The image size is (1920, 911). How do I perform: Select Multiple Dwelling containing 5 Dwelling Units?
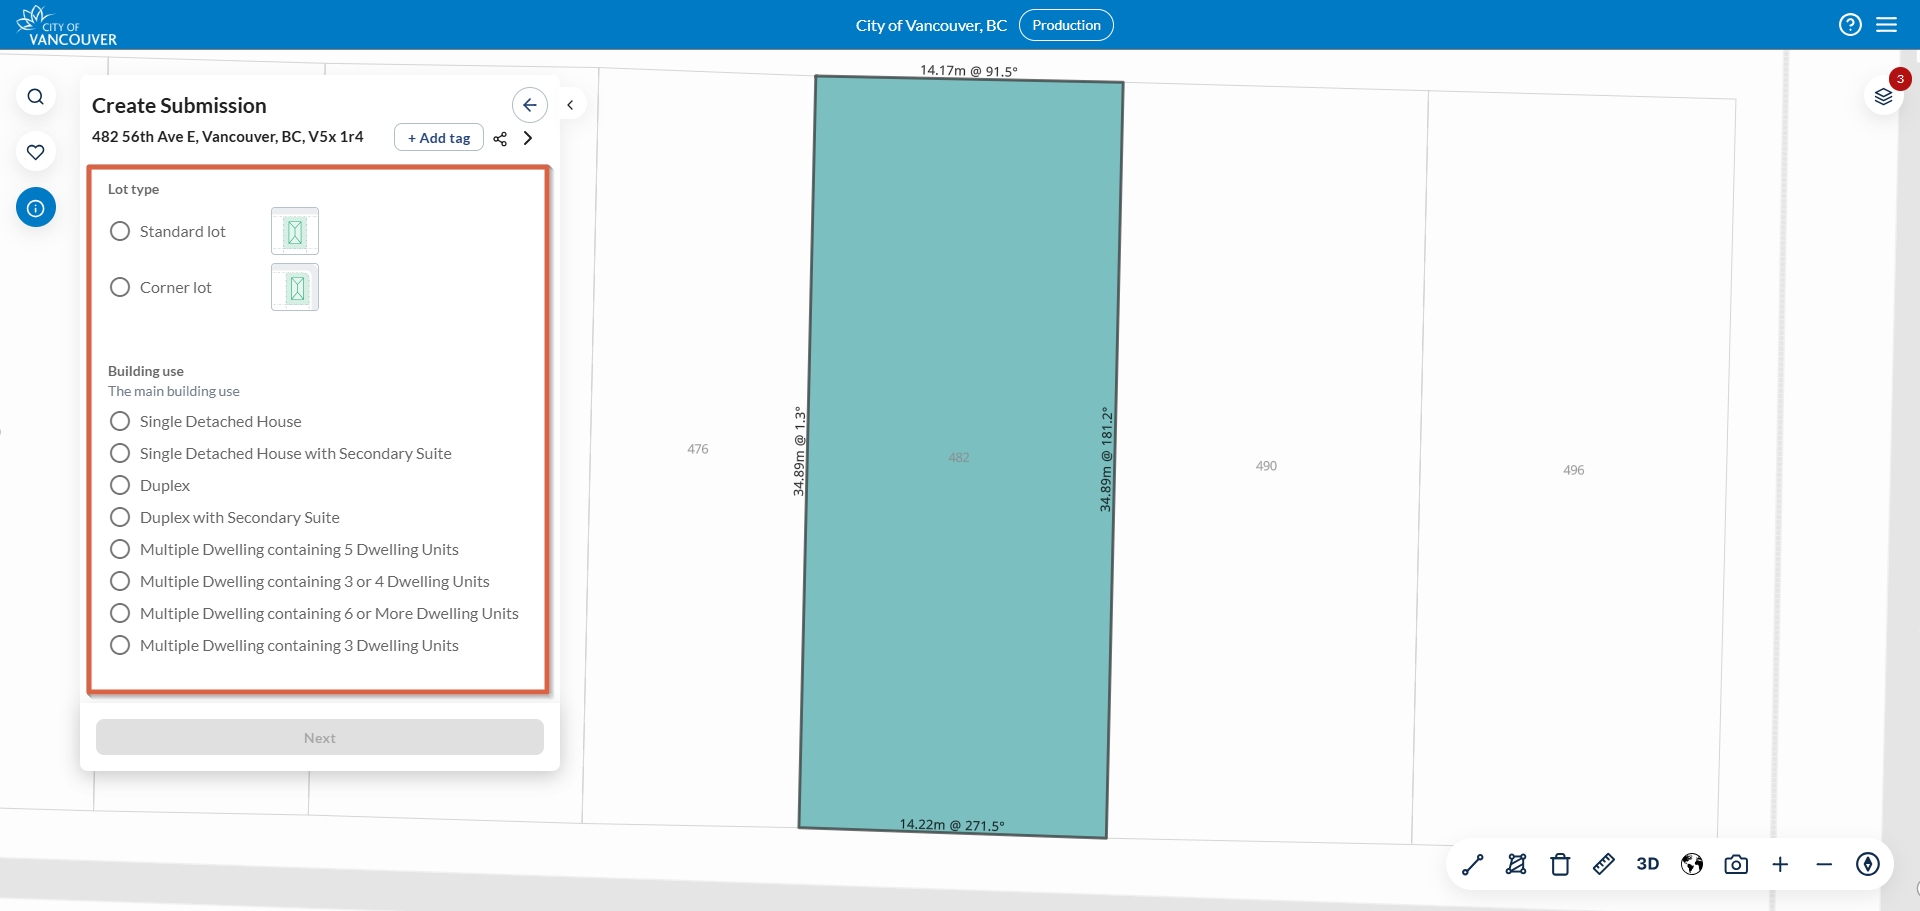120,549
